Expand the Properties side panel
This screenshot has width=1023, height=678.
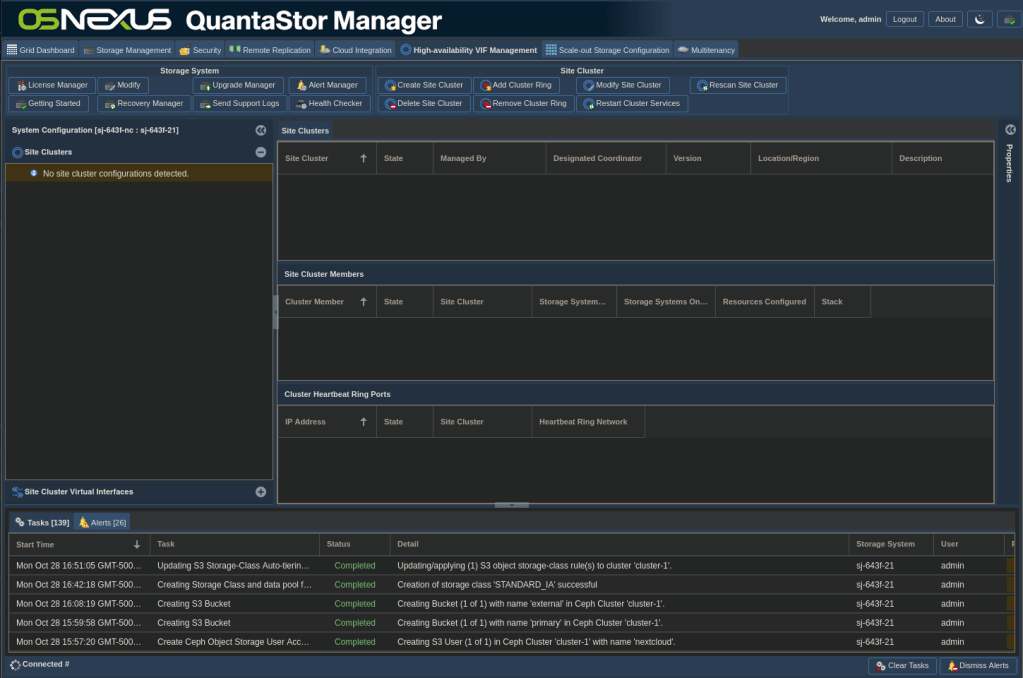[1010, 130]
